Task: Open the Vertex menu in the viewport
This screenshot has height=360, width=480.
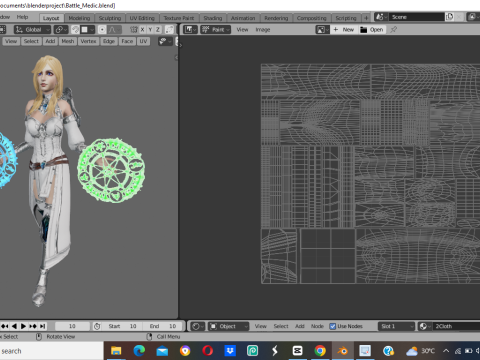Action: click(x=88, y=41)
